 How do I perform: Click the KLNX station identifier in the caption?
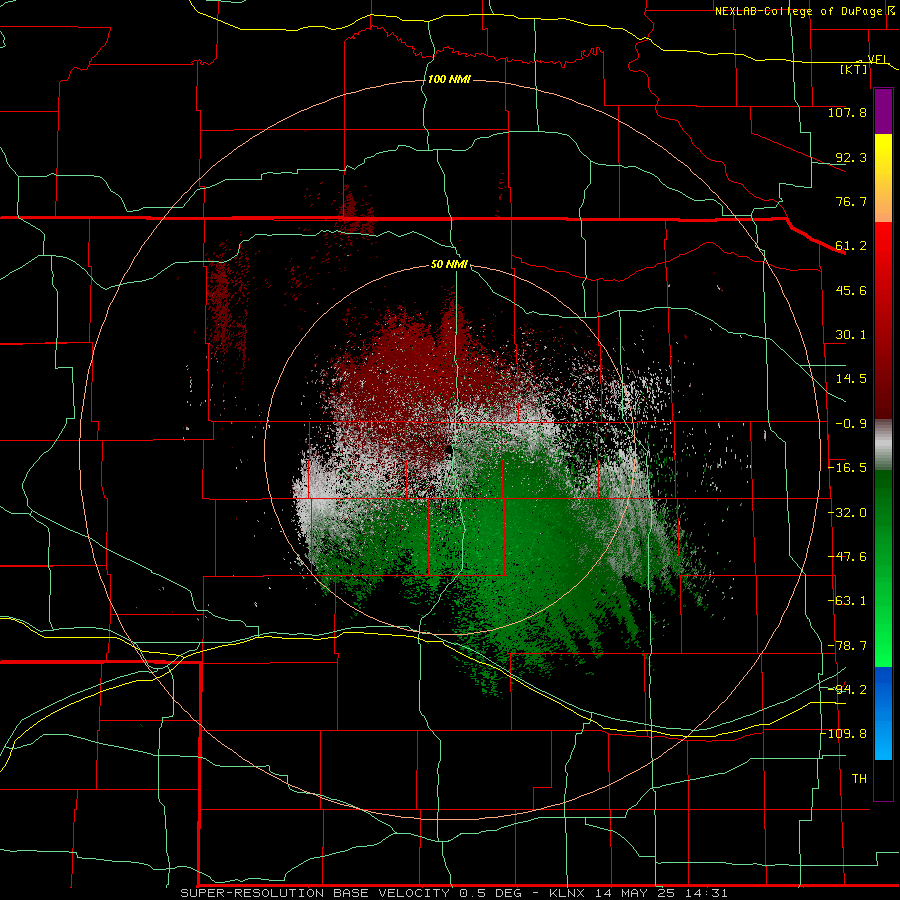[567, 893]
